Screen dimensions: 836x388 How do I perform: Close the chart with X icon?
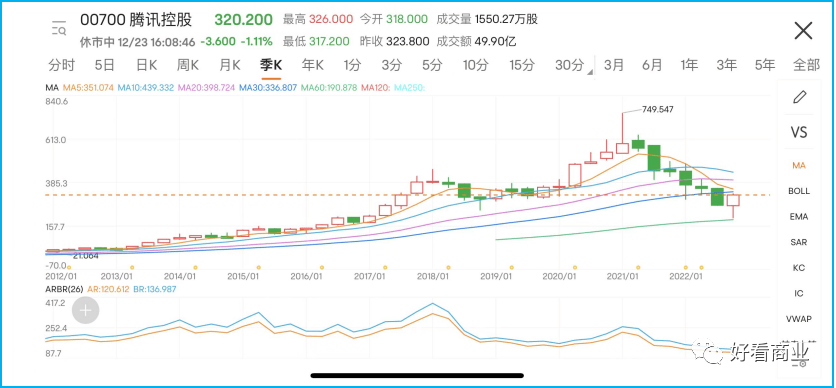click(803, 31)
